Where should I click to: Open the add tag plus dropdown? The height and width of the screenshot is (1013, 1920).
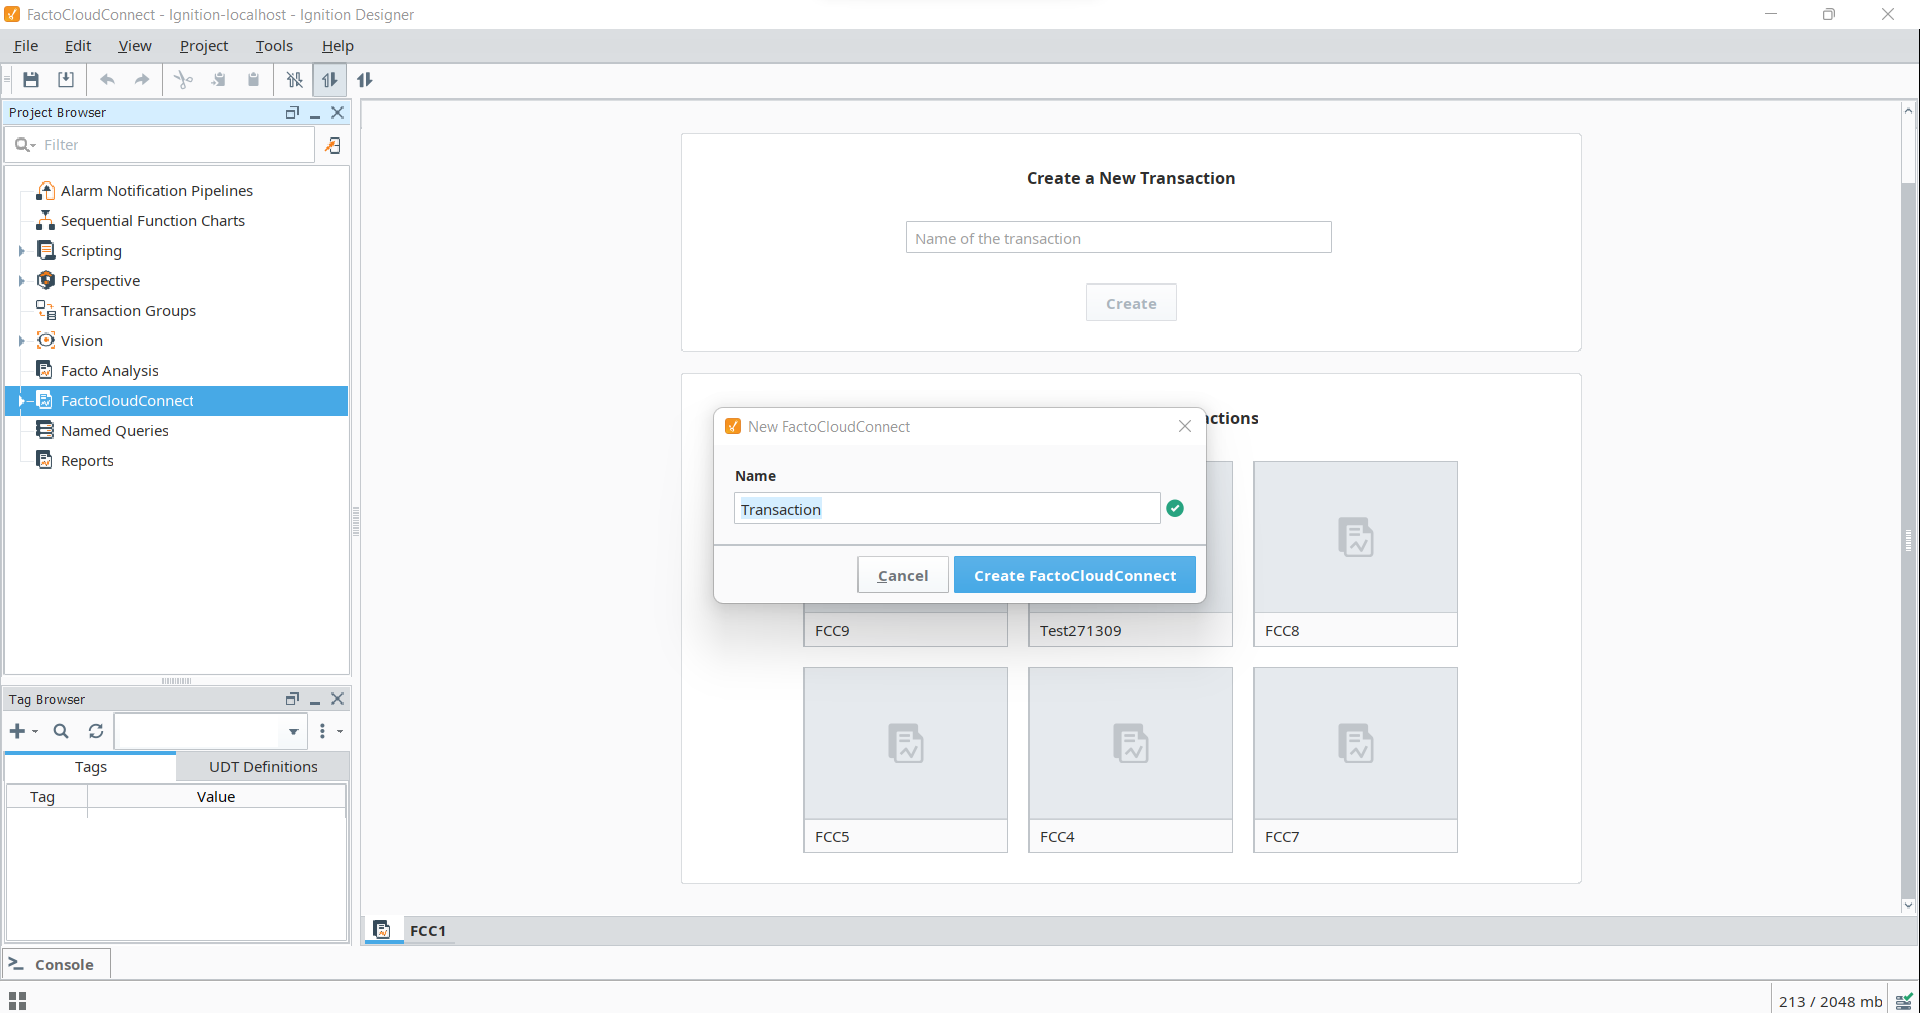[23, 732]
